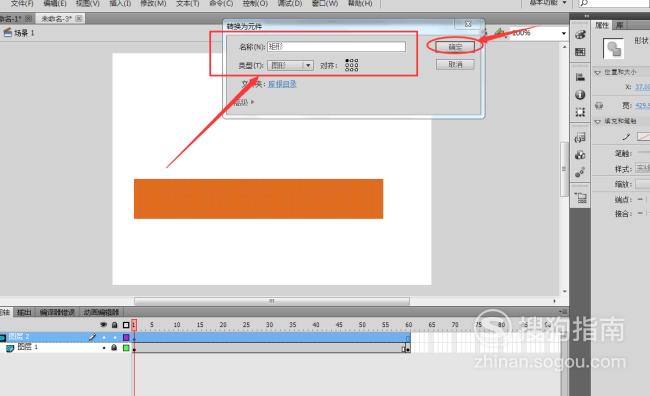Switch to the 动画编辑器 Motion Editor tab

click(102, 312)
